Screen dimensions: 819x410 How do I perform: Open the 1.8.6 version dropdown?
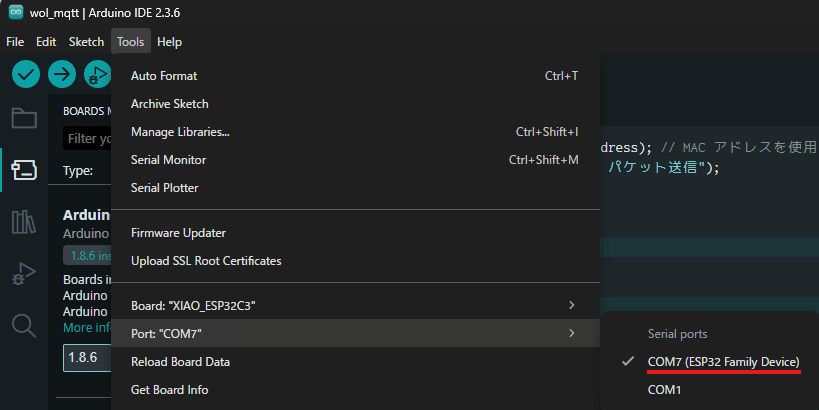[x=87, y=358]
